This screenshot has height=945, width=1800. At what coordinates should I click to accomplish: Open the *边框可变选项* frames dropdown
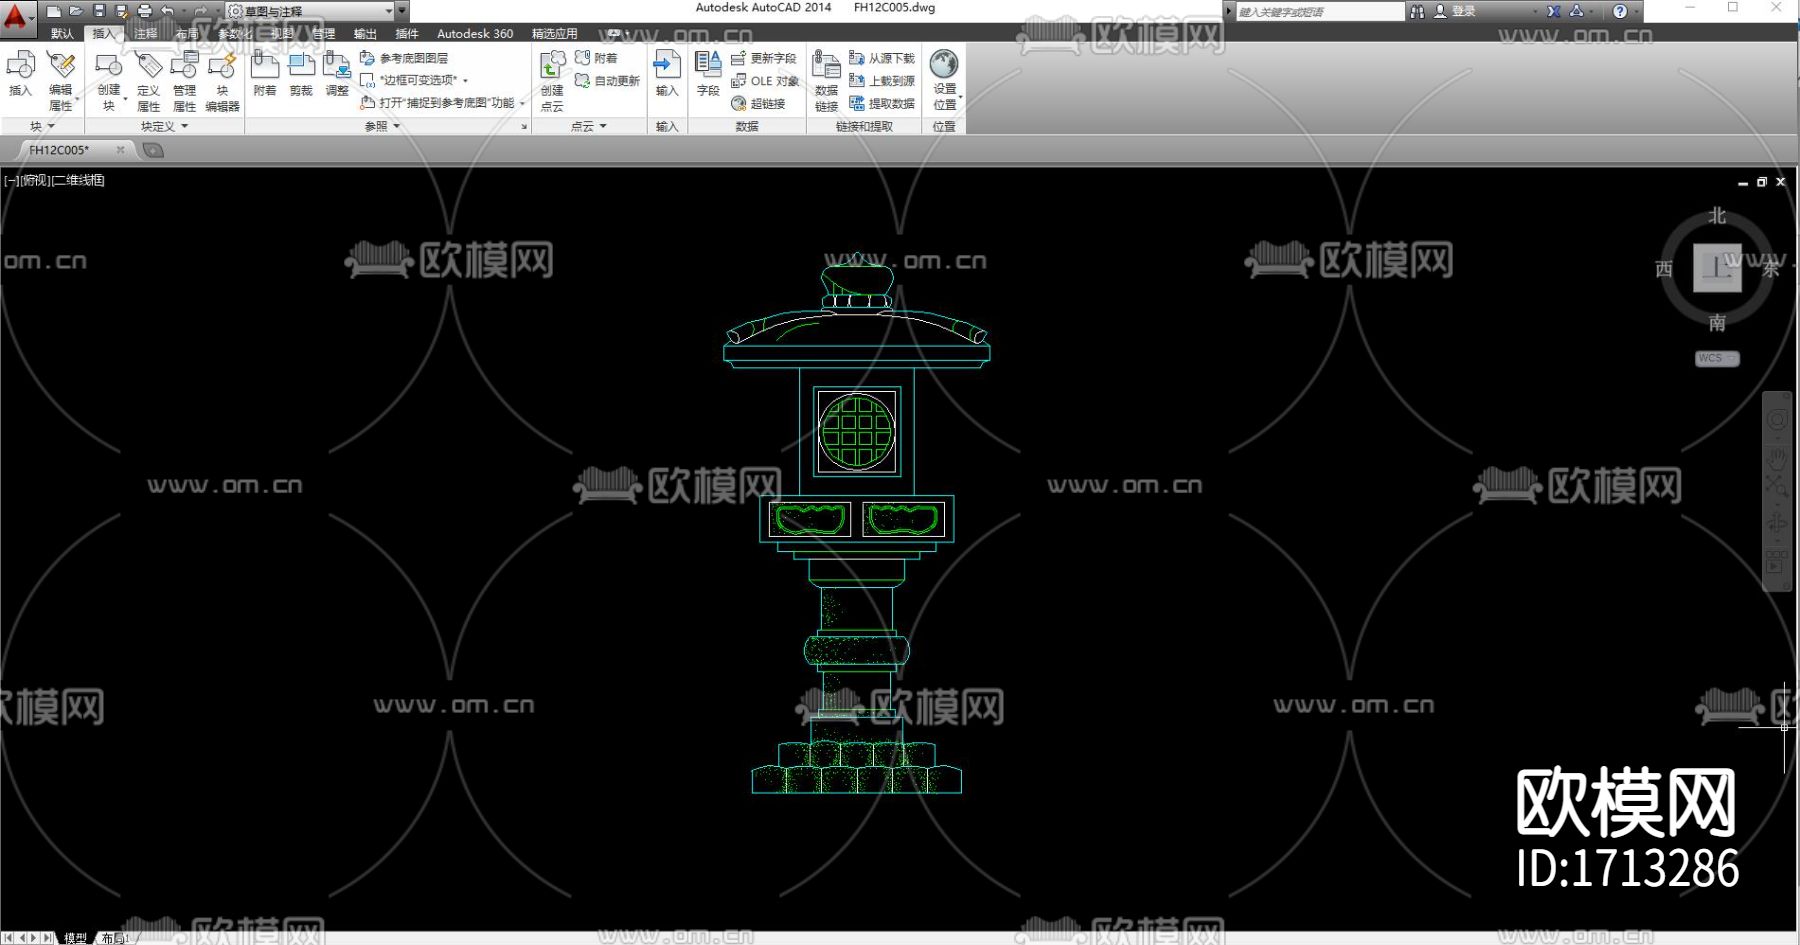(414, 80)
